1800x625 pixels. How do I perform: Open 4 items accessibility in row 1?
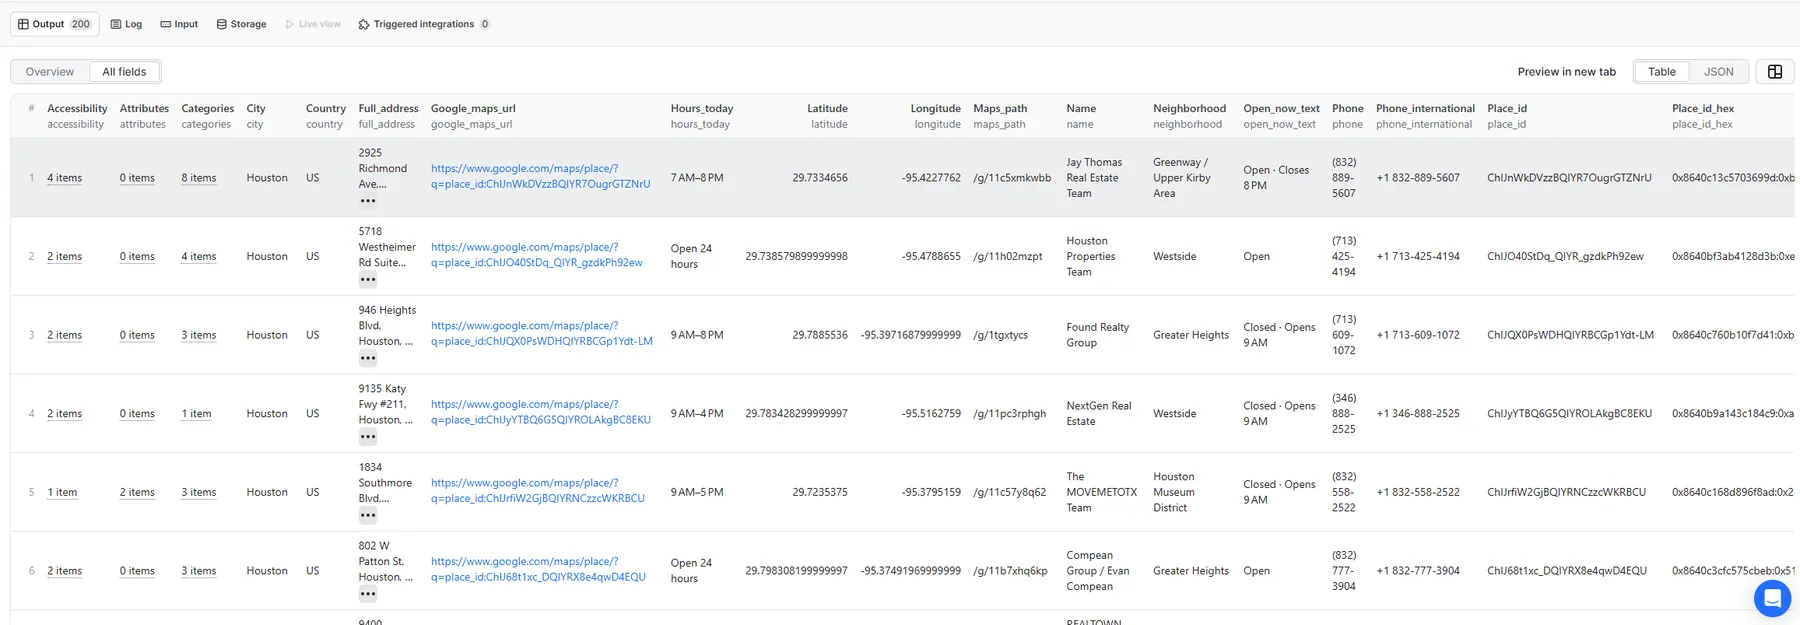tap(65, 178)
